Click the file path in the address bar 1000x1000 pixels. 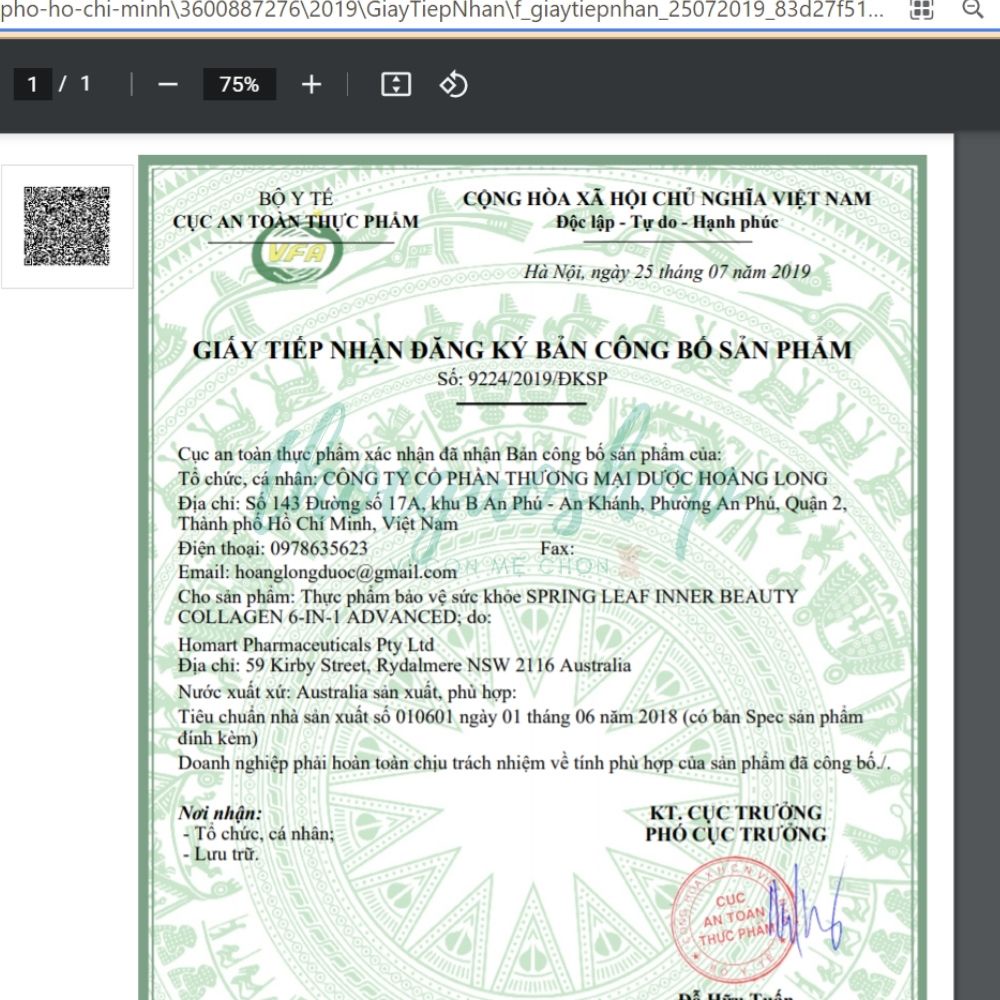pos(440,10)
